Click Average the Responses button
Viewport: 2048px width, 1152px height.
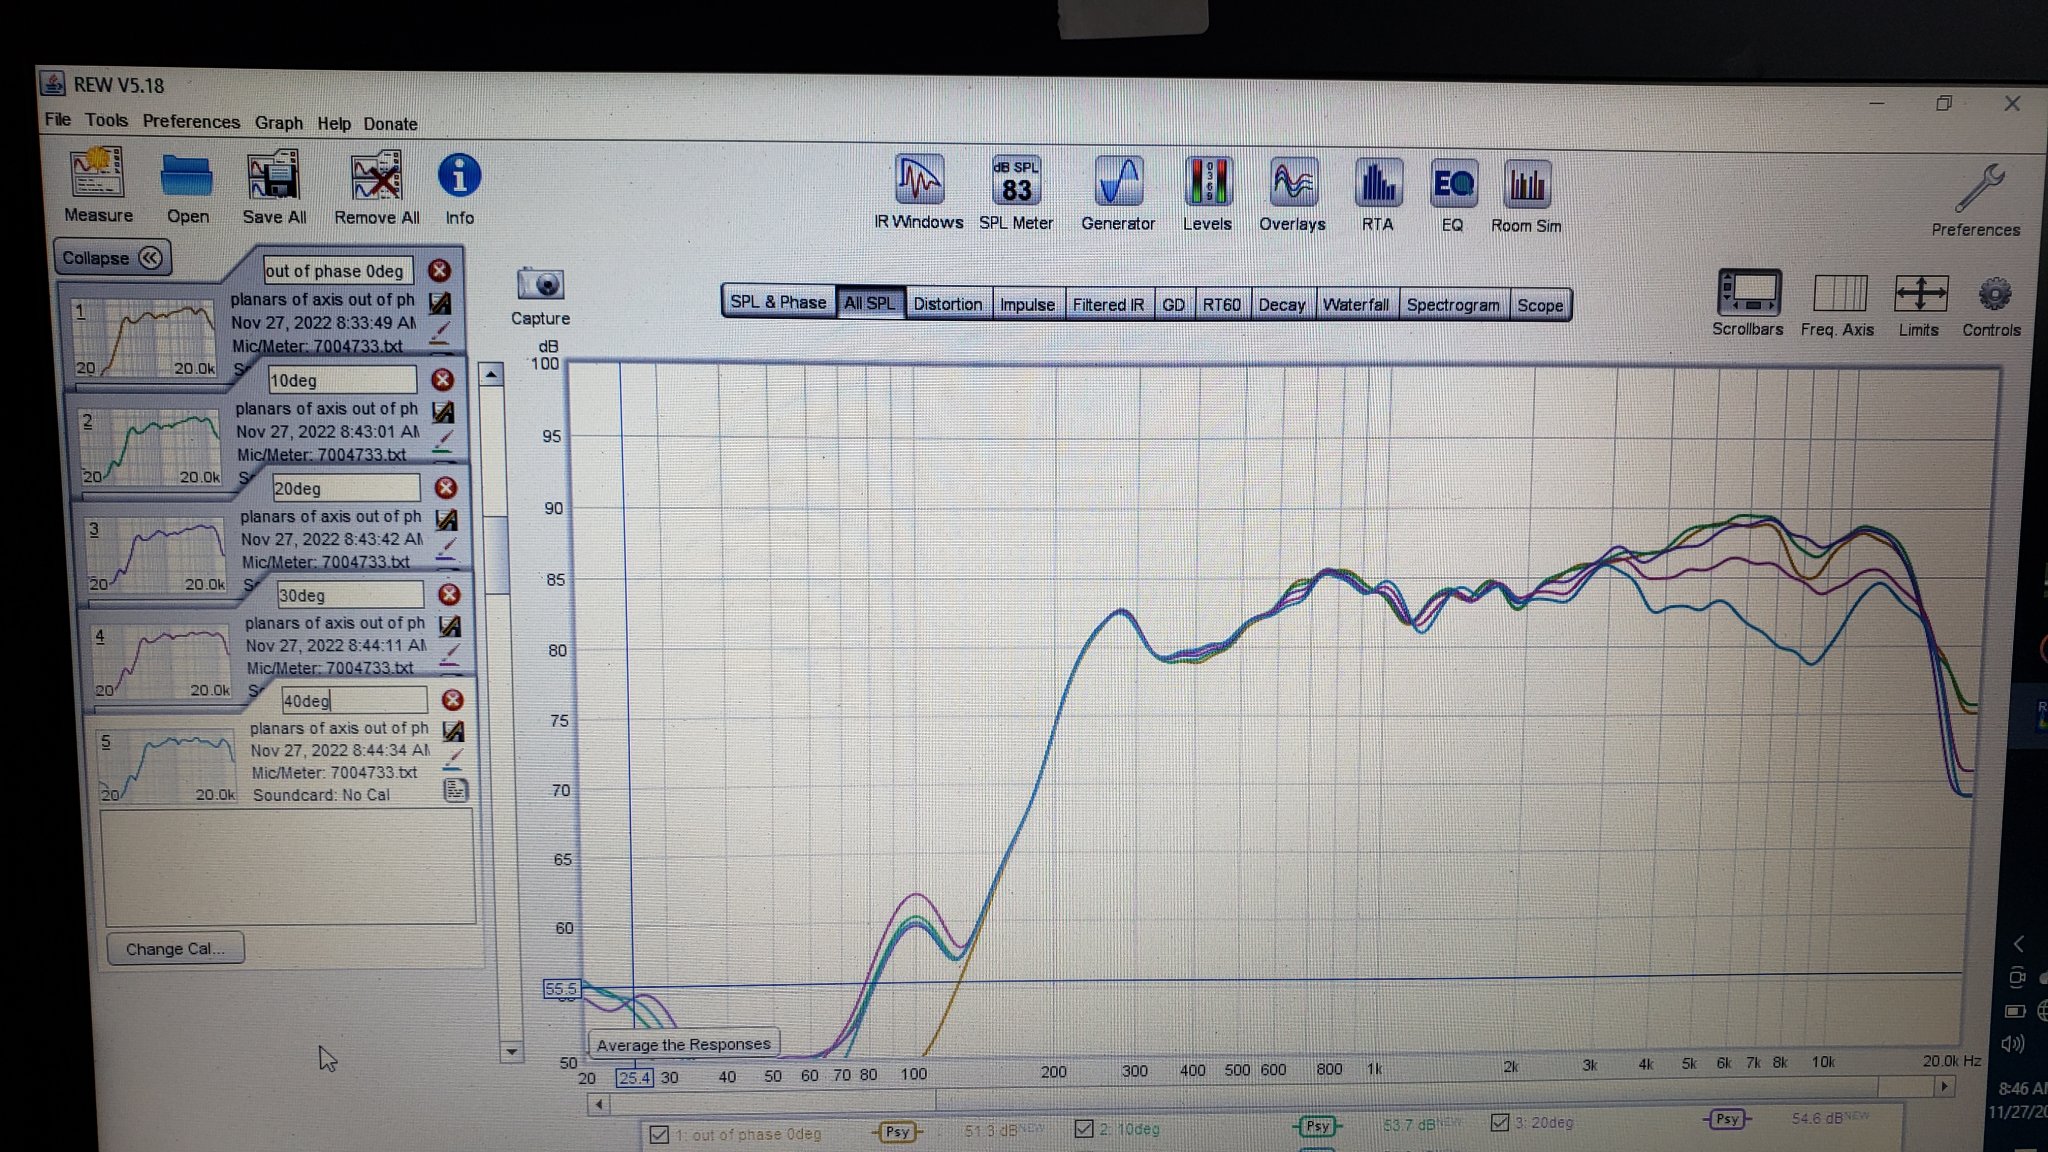[x=684, y=1044]
